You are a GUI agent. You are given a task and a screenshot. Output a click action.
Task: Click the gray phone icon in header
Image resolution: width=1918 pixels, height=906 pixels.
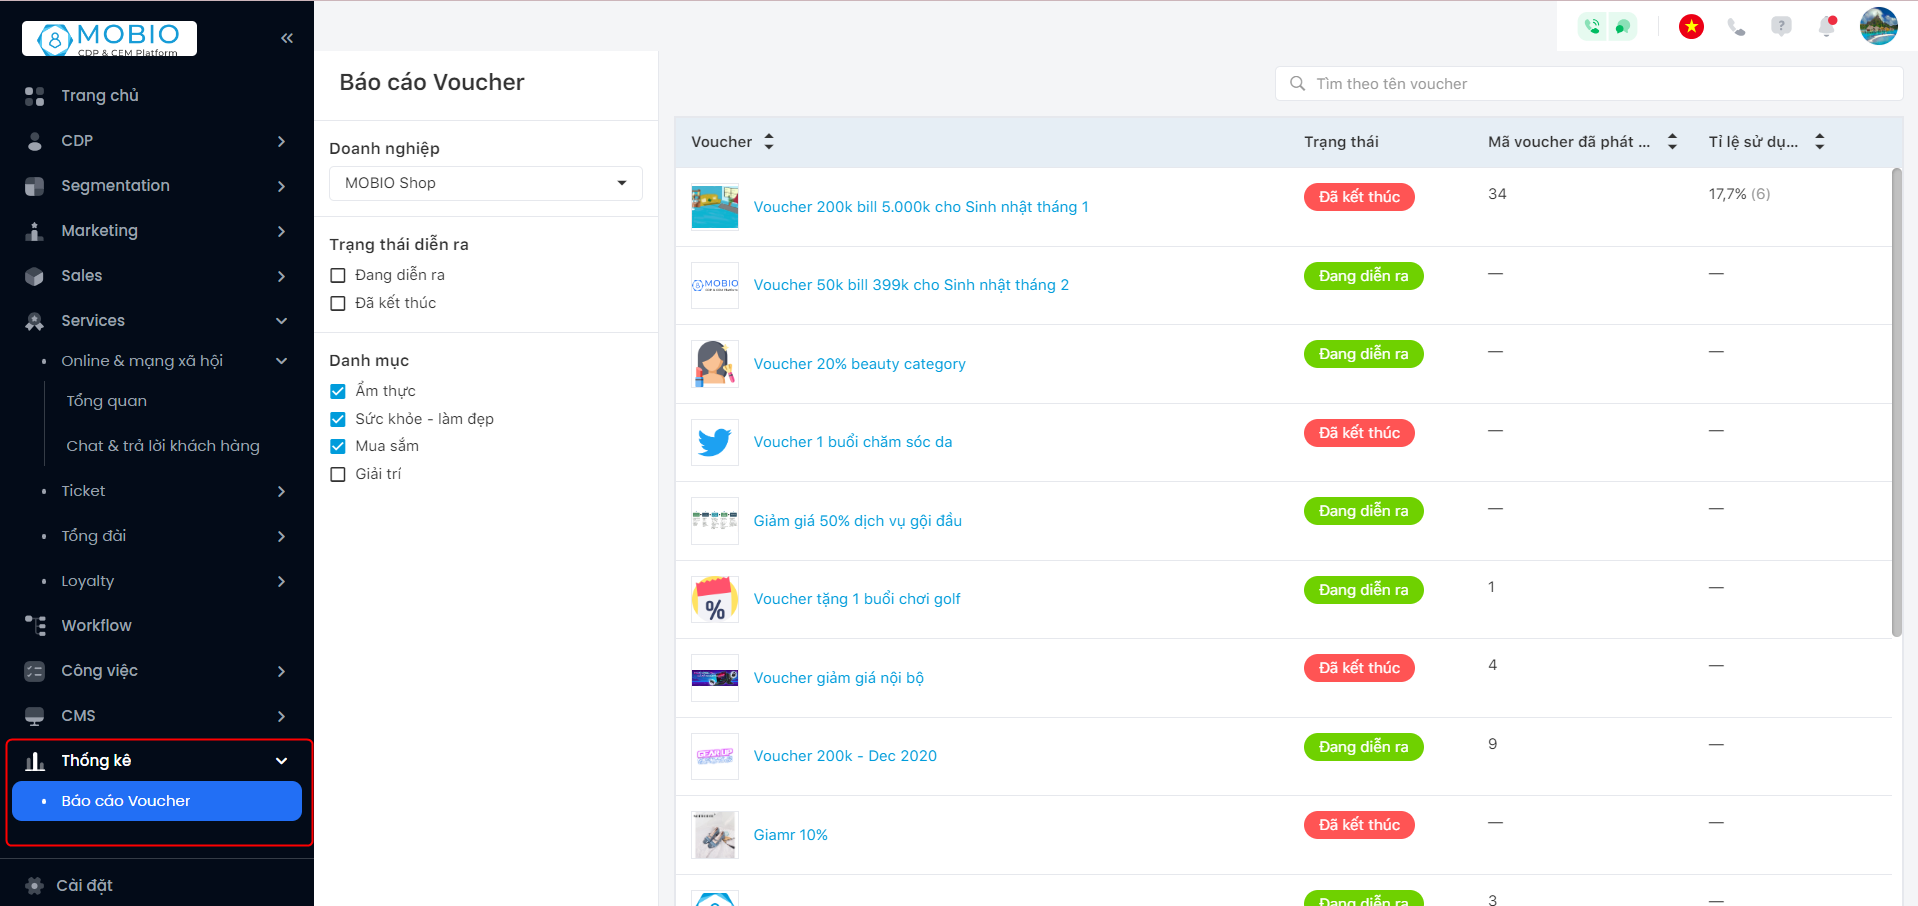(x=1736, y=27)
